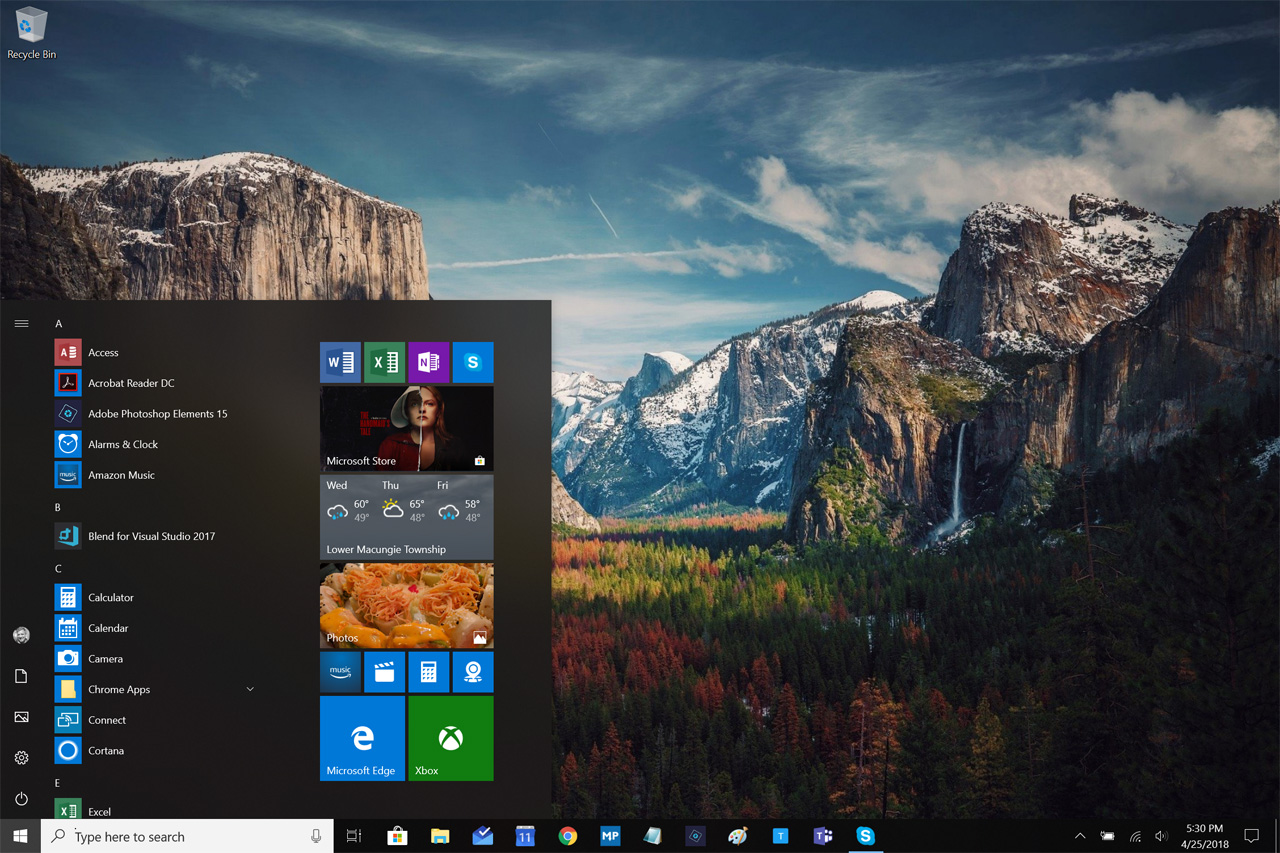Expand the Chrome Apps folder
The height and width of the screenshot is (853, 1280).
click(250, 689)
